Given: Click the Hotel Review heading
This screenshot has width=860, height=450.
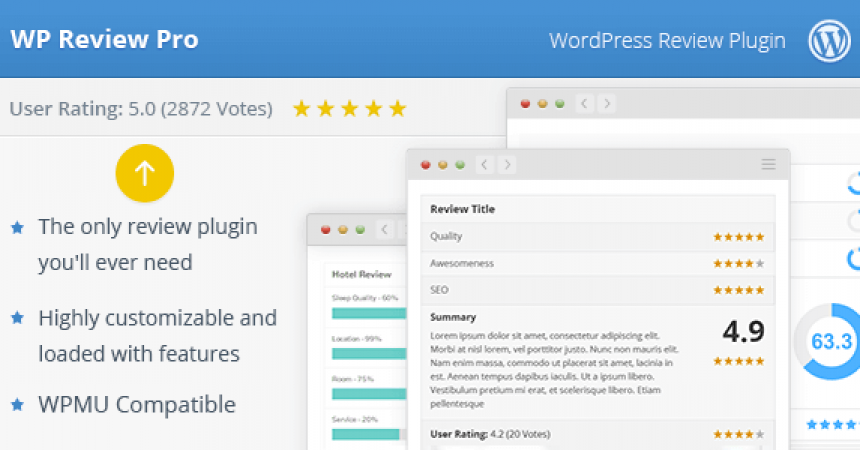Looking at the screenshot, I should point(361,274).
